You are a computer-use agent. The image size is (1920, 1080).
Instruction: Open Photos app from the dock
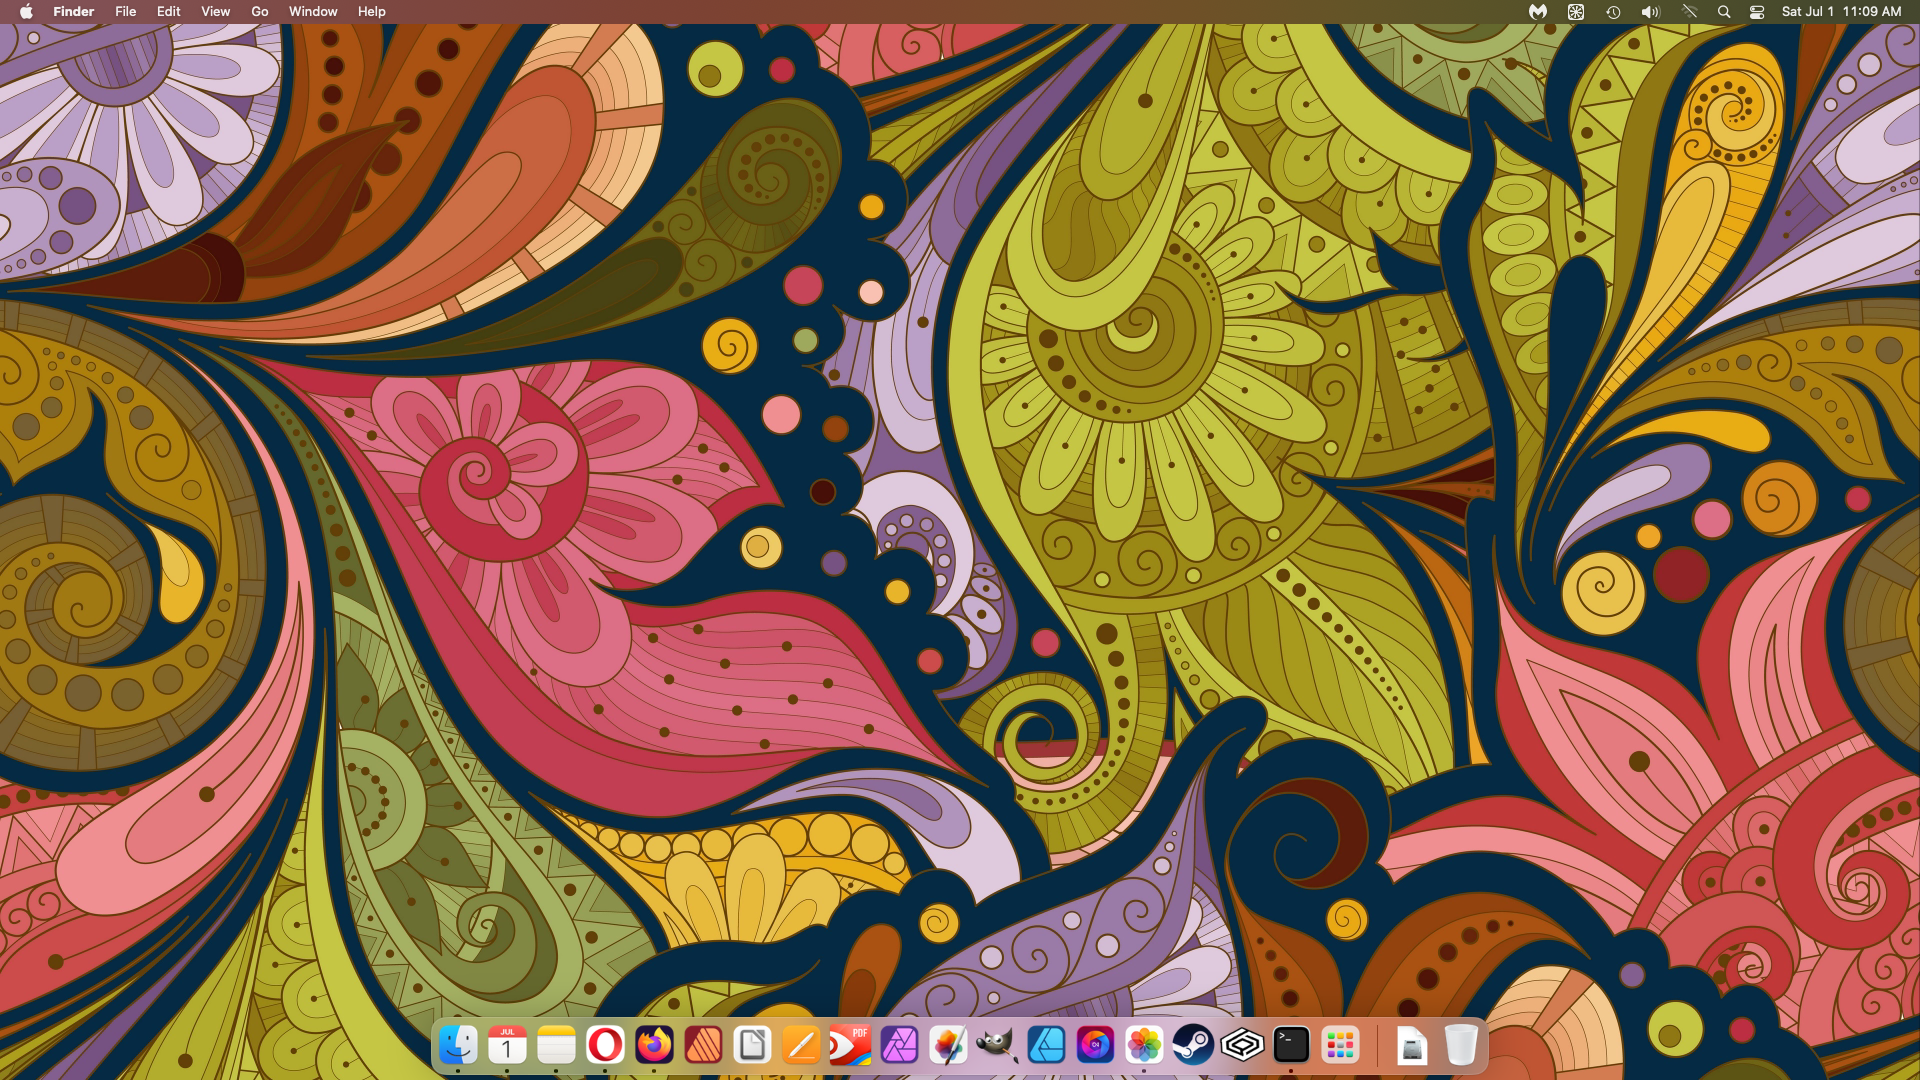[1144, 1046]
